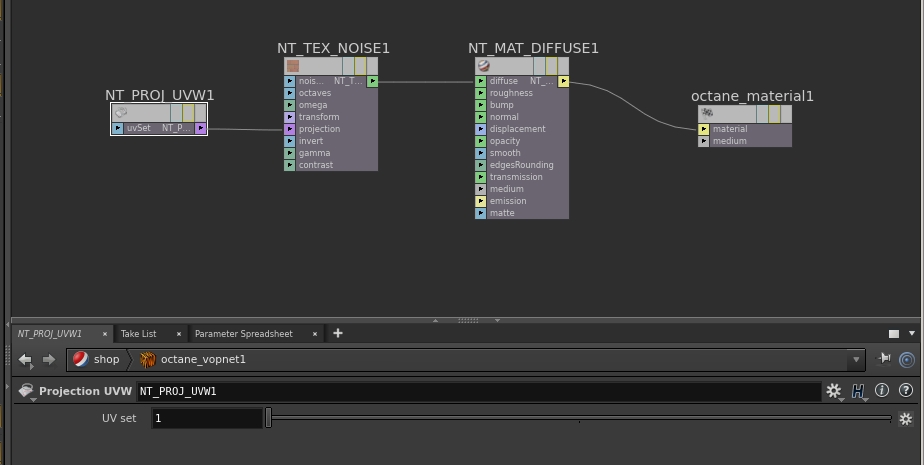Screen dimensions: 924x465
Task: Toggle yellow flag on NT_MAT_DIFFUSE1 node
Action: 551,65
